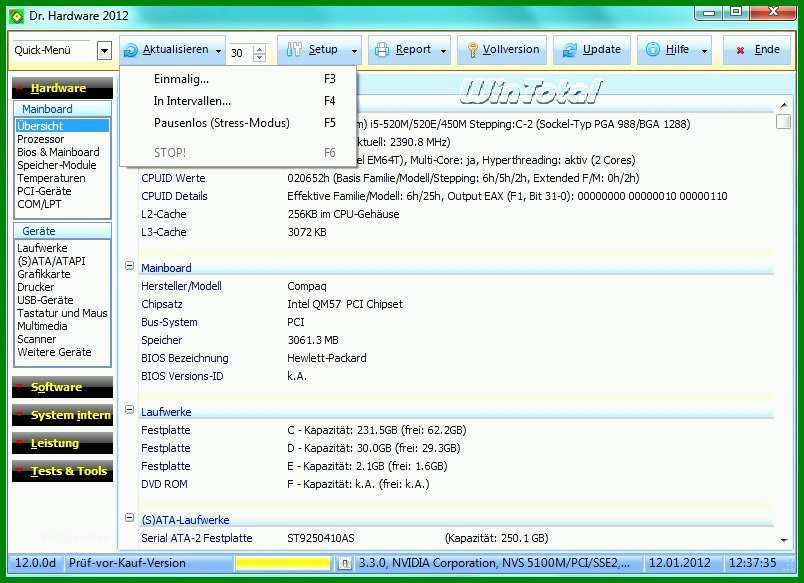This screenshot has height=583, width=804.
Task: Click the scrollbar down arrow
Action: (x=783, y=540)
